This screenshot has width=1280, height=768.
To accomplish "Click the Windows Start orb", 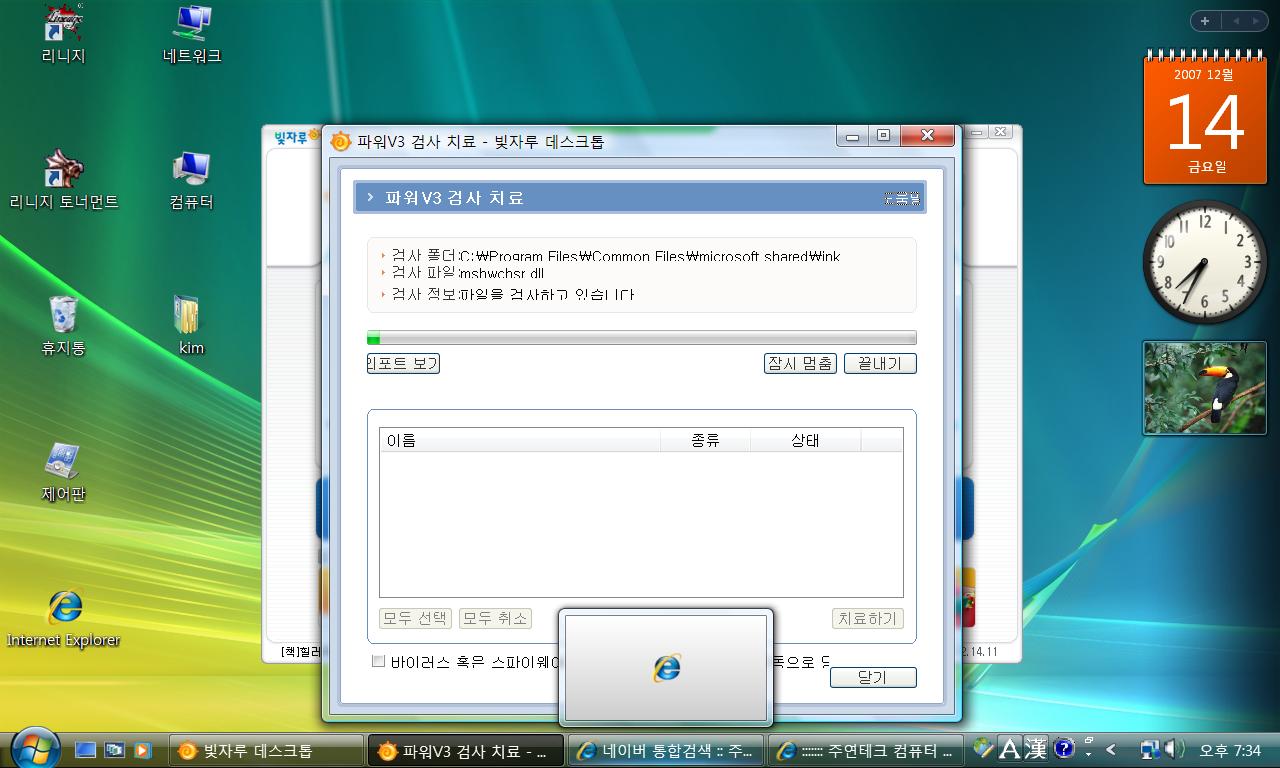I will tap(34, 747).
